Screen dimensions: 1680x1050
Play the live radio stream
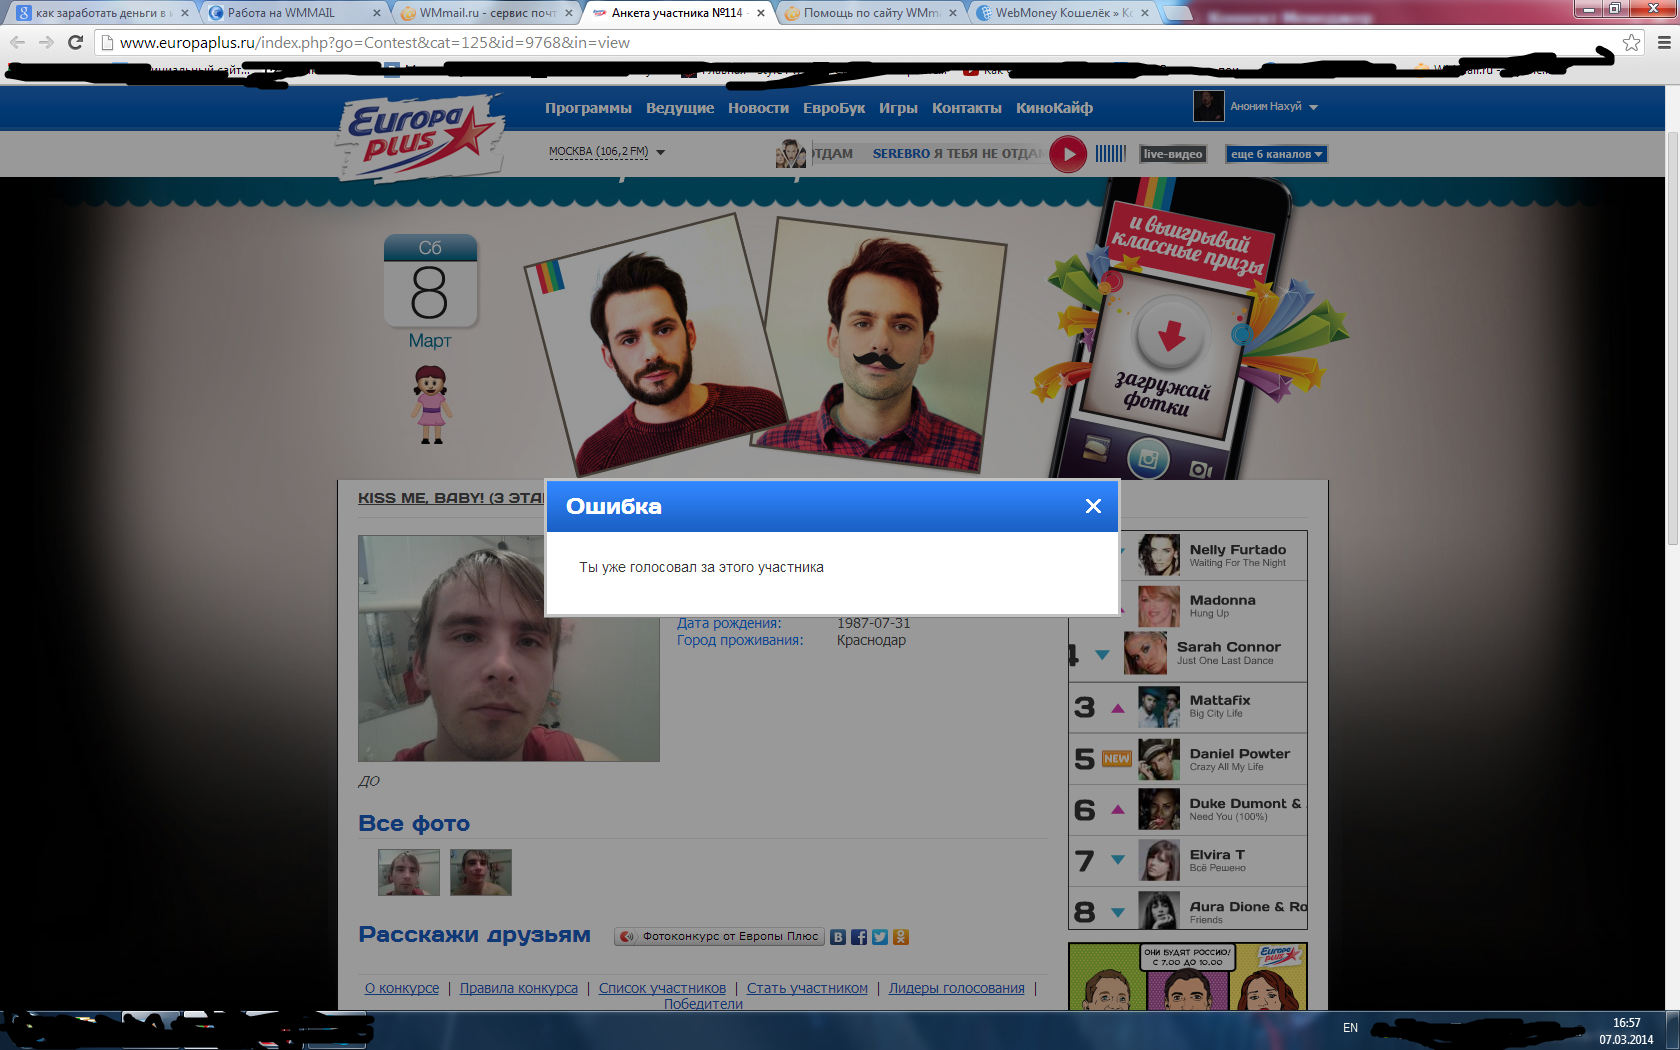tap(1068, 154)
